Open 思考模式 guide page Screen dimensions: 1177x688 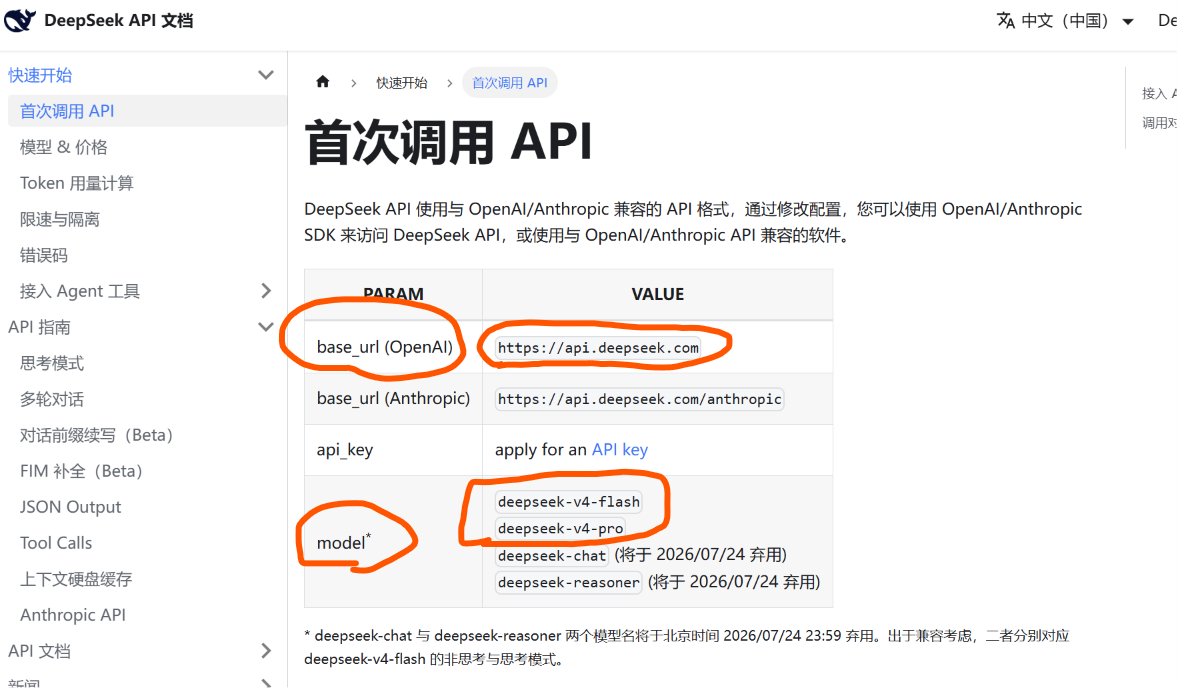click(x=52, y=363)
